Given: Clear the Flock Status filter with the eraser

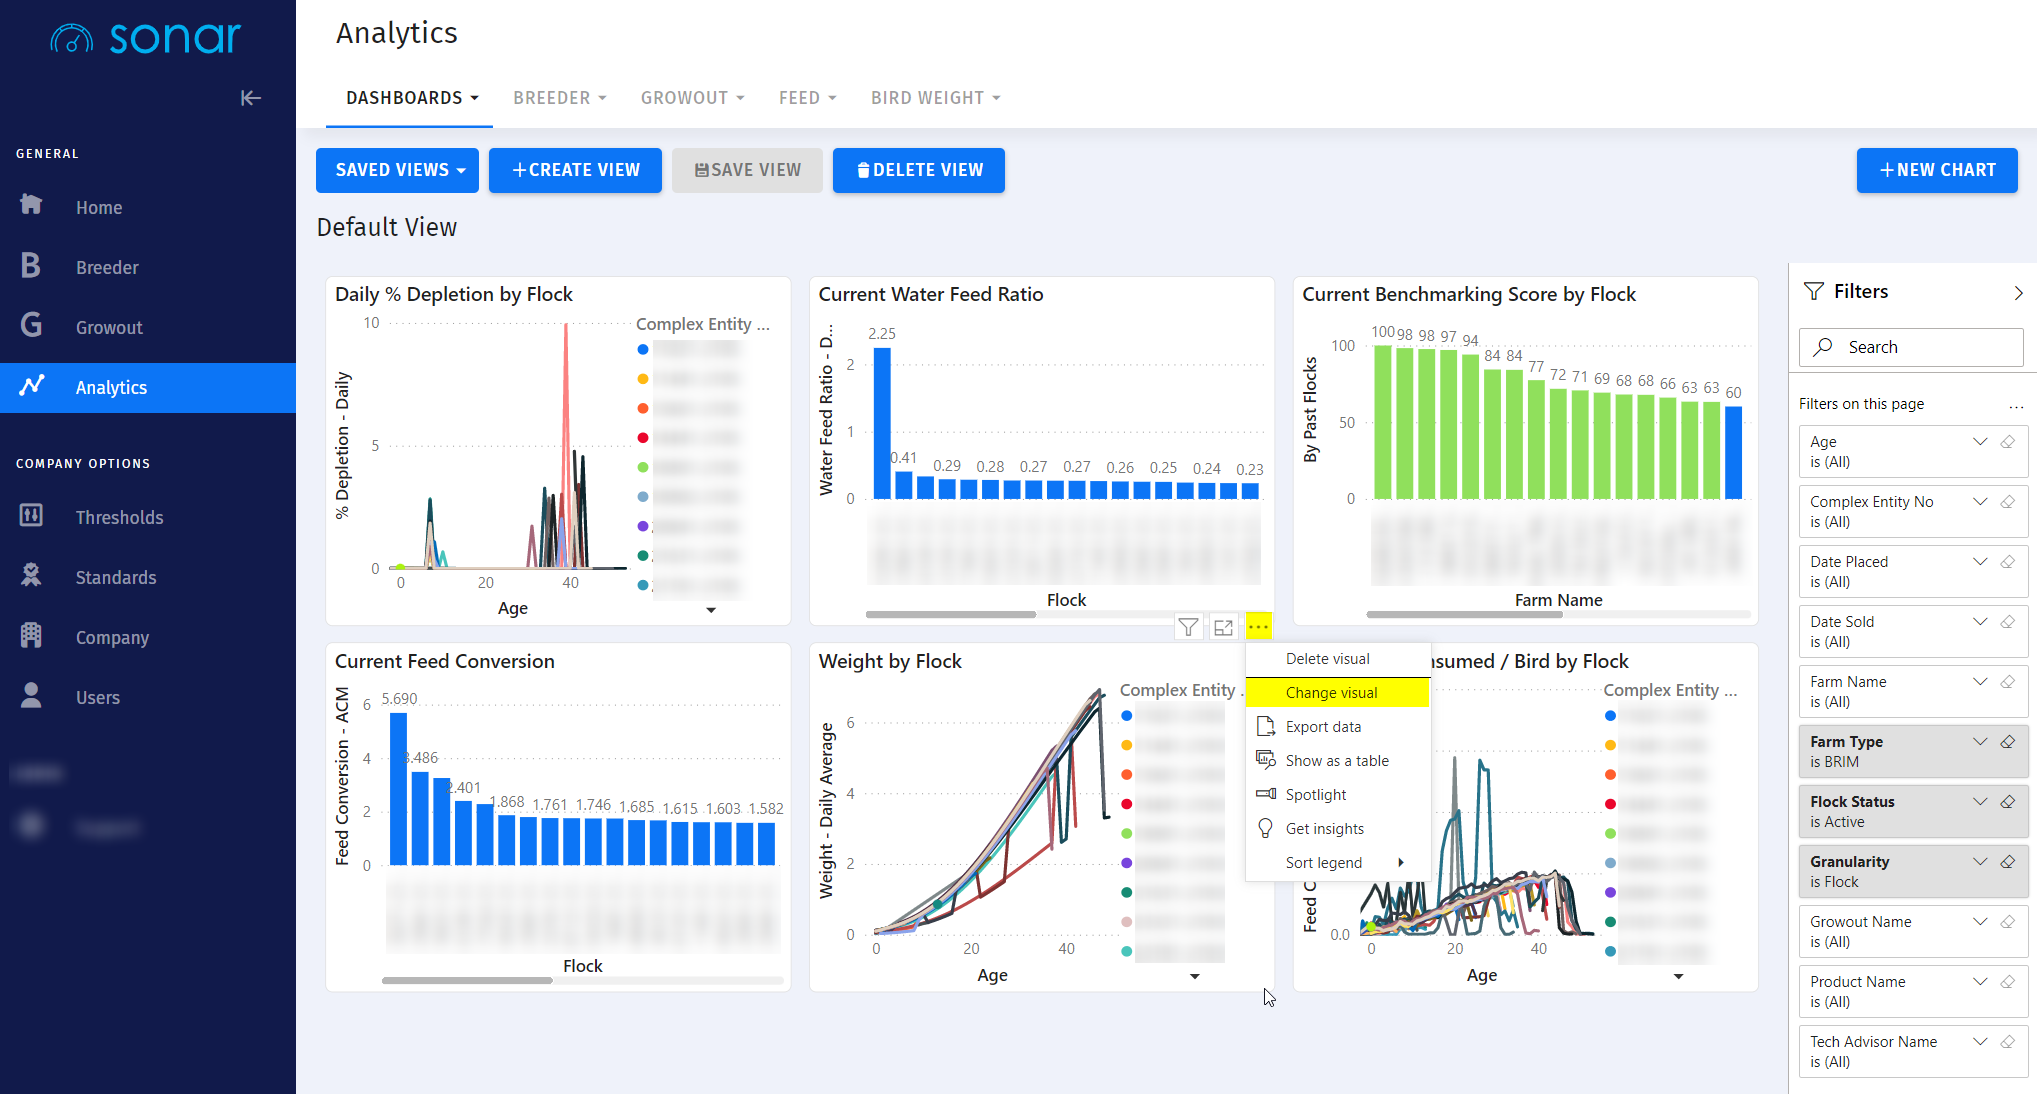Looking at the screenshot, I should (x=2008, y=802).
